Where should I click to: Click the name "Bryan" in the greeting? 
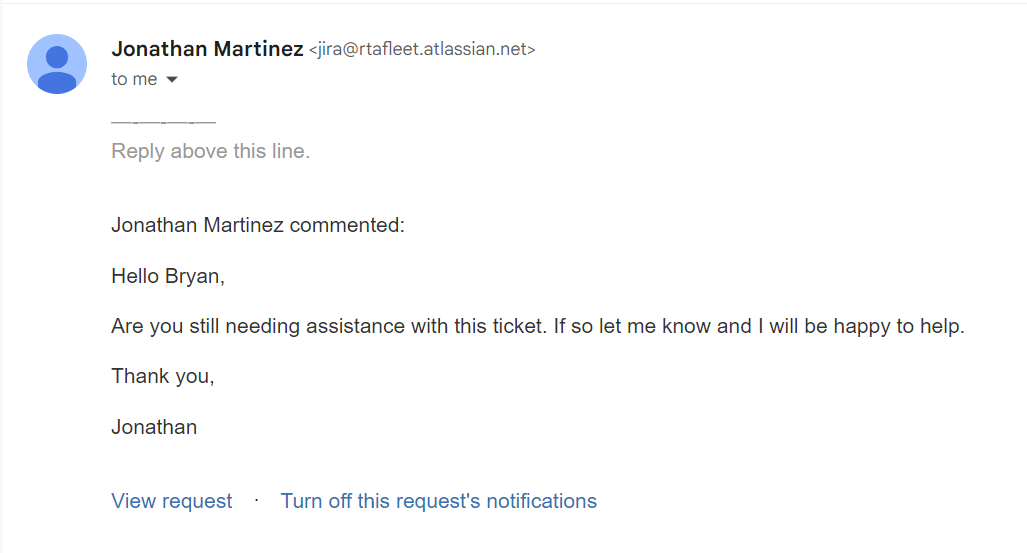pyautogui.click(x=194, y=276)
